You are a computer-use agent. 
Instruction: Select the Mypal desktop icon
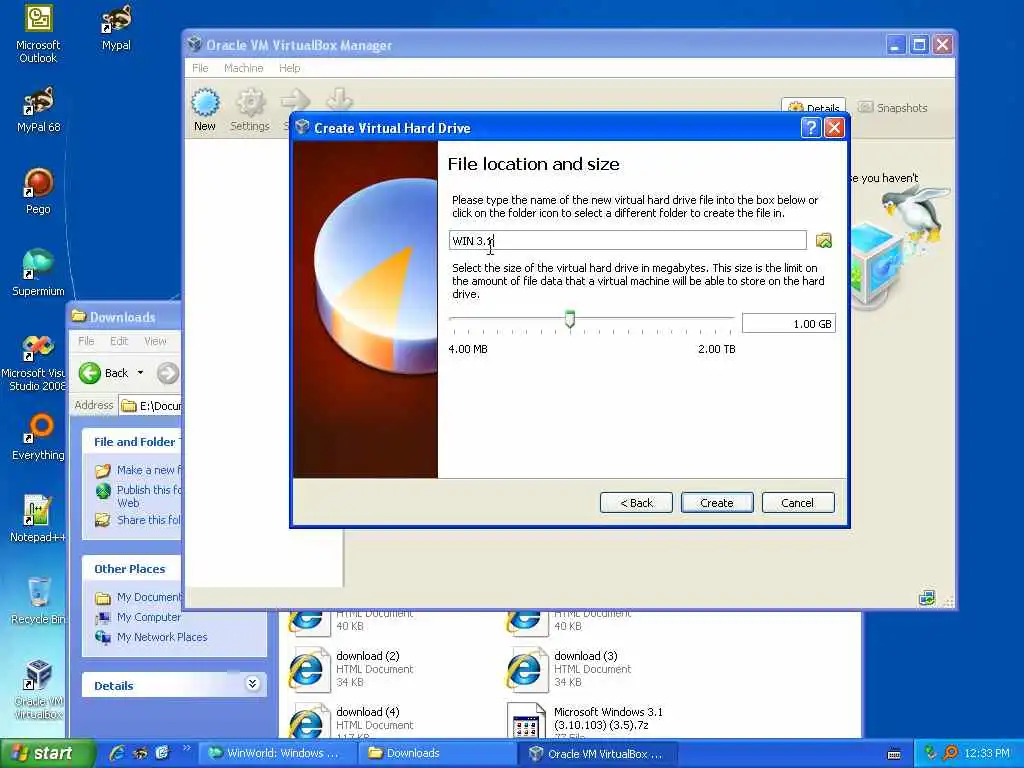click(x=116, y=28)
